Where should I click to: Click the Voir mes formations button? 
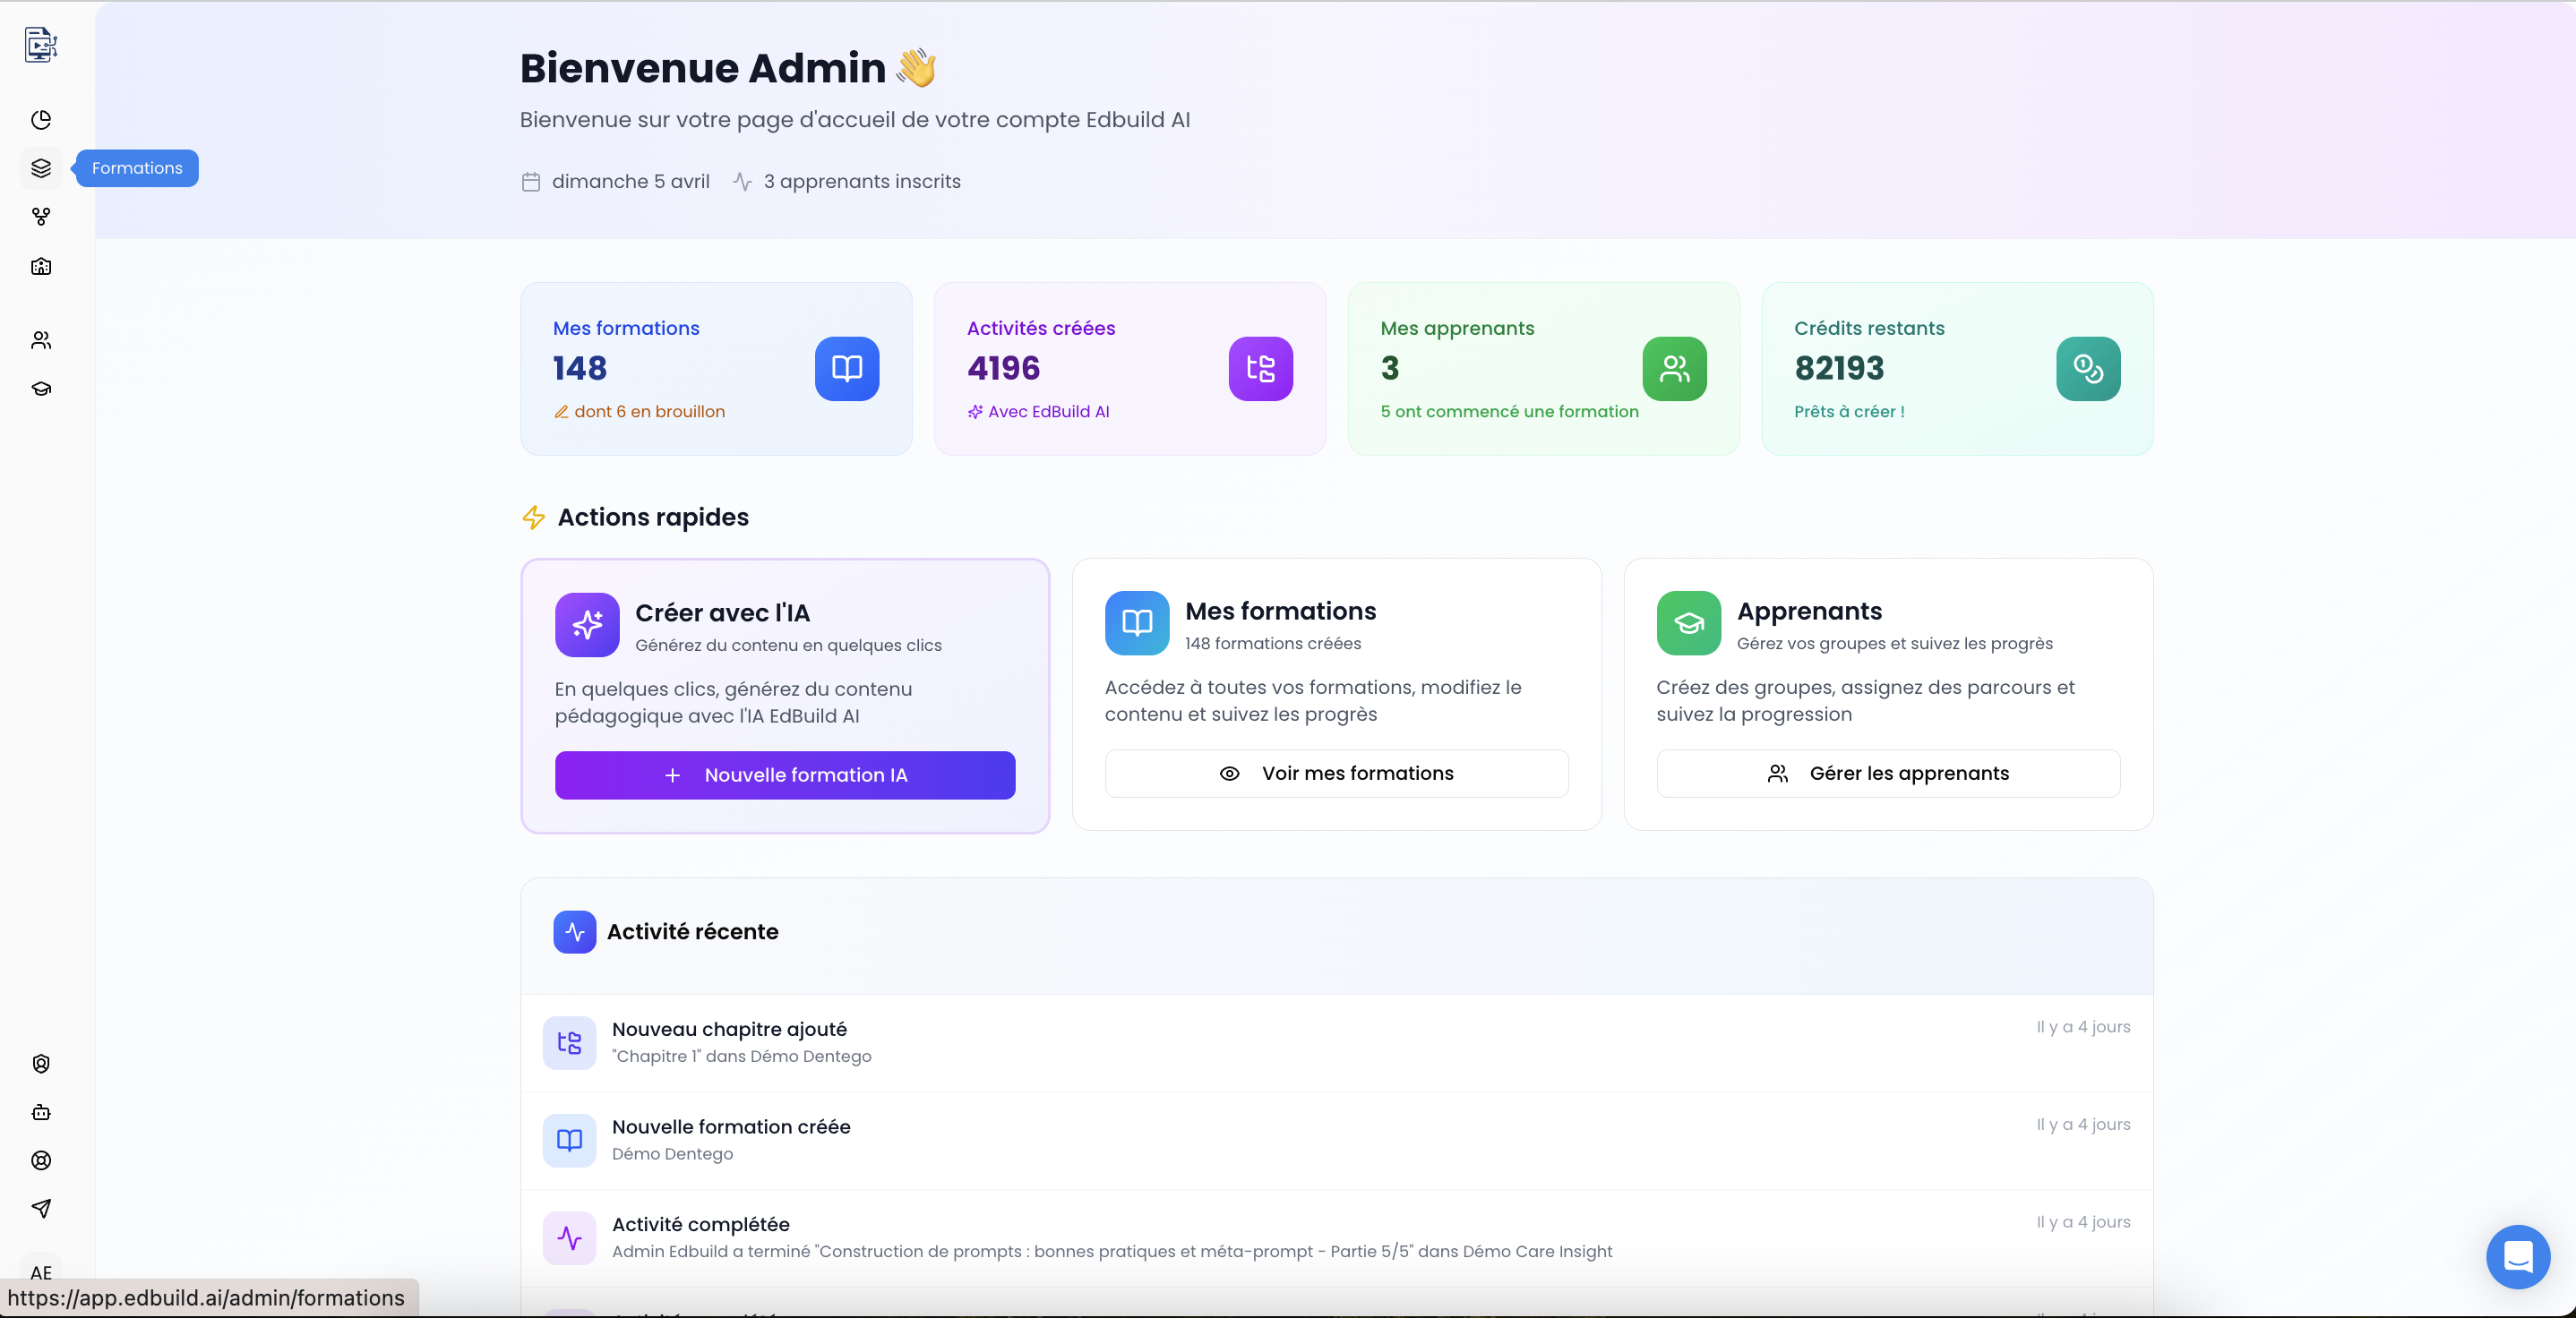click(1336, 773)
